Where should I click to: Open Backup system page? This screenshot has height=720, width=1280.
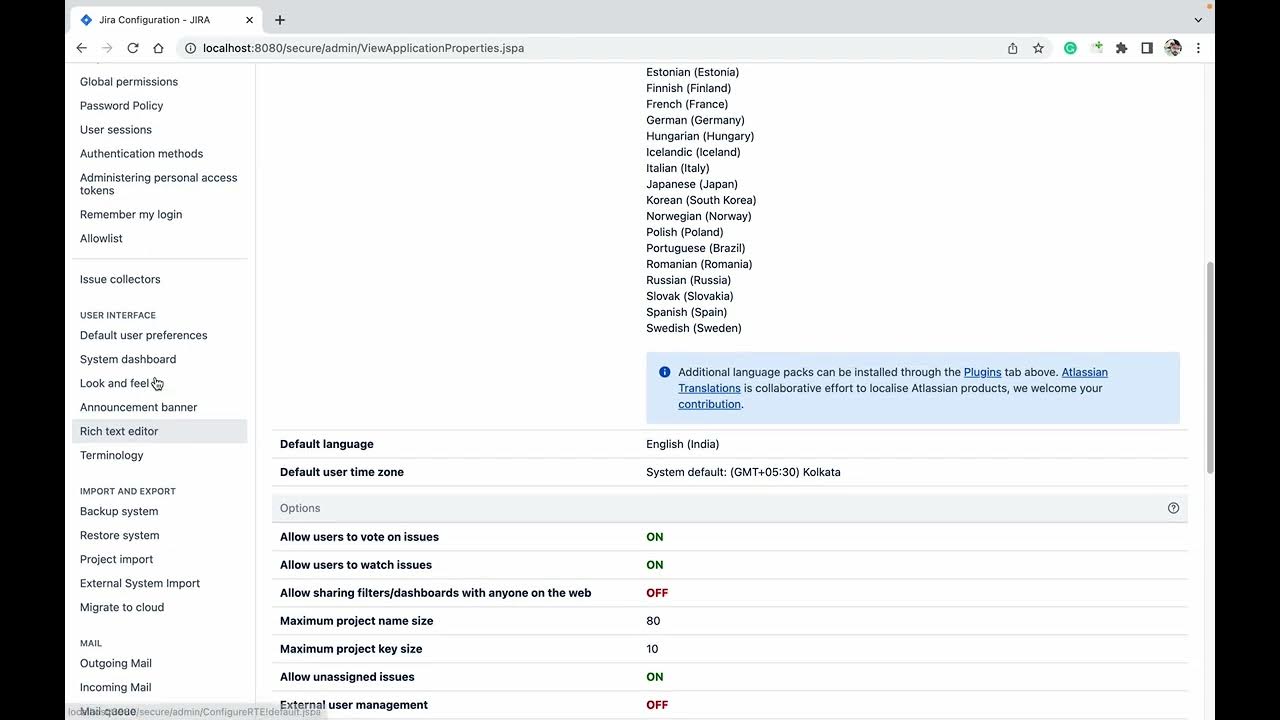119,512
